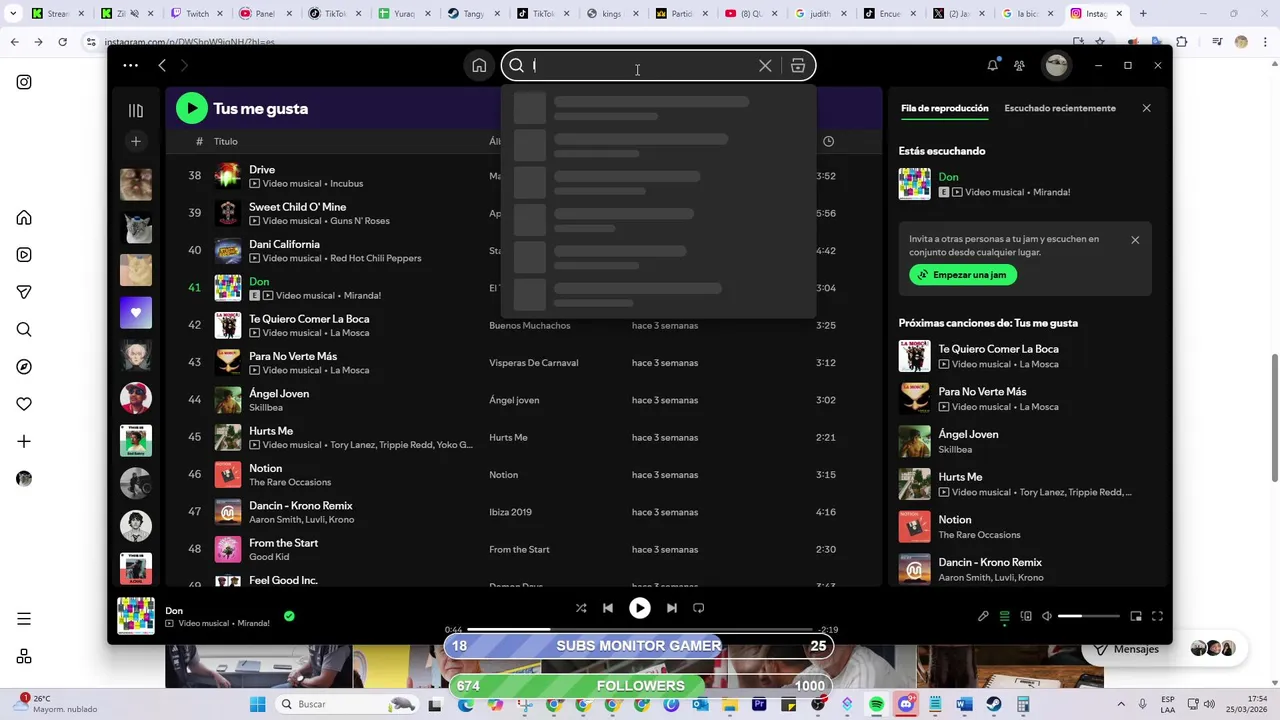The height and width of the screenshot is (720, 1280).
Task: Open the Spotify Browse icon in search bar
Action: coord(798,66)
